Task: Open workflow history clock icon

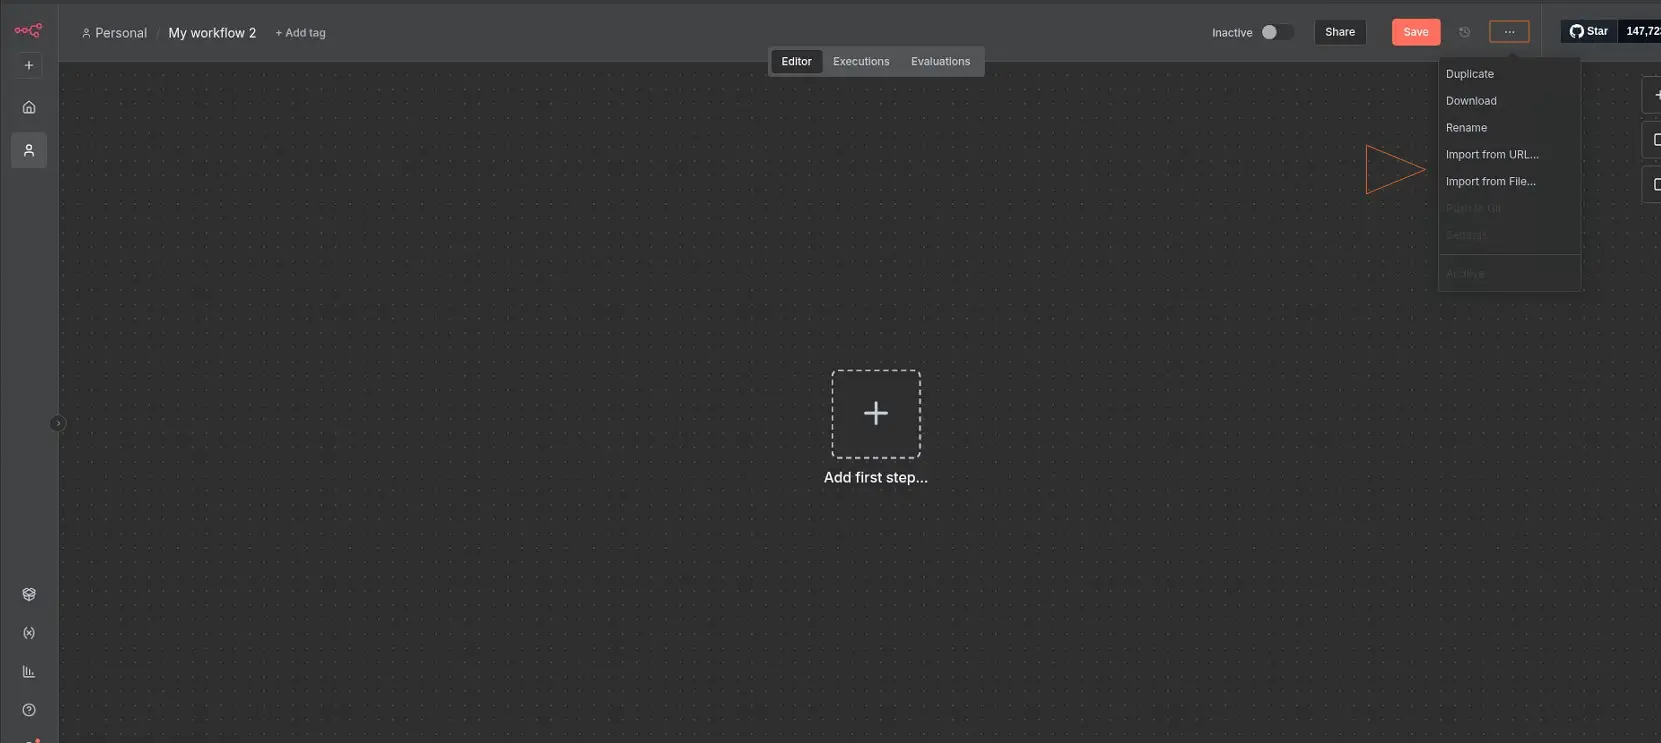Action: pyautogui.click(x=1465, y=32)
